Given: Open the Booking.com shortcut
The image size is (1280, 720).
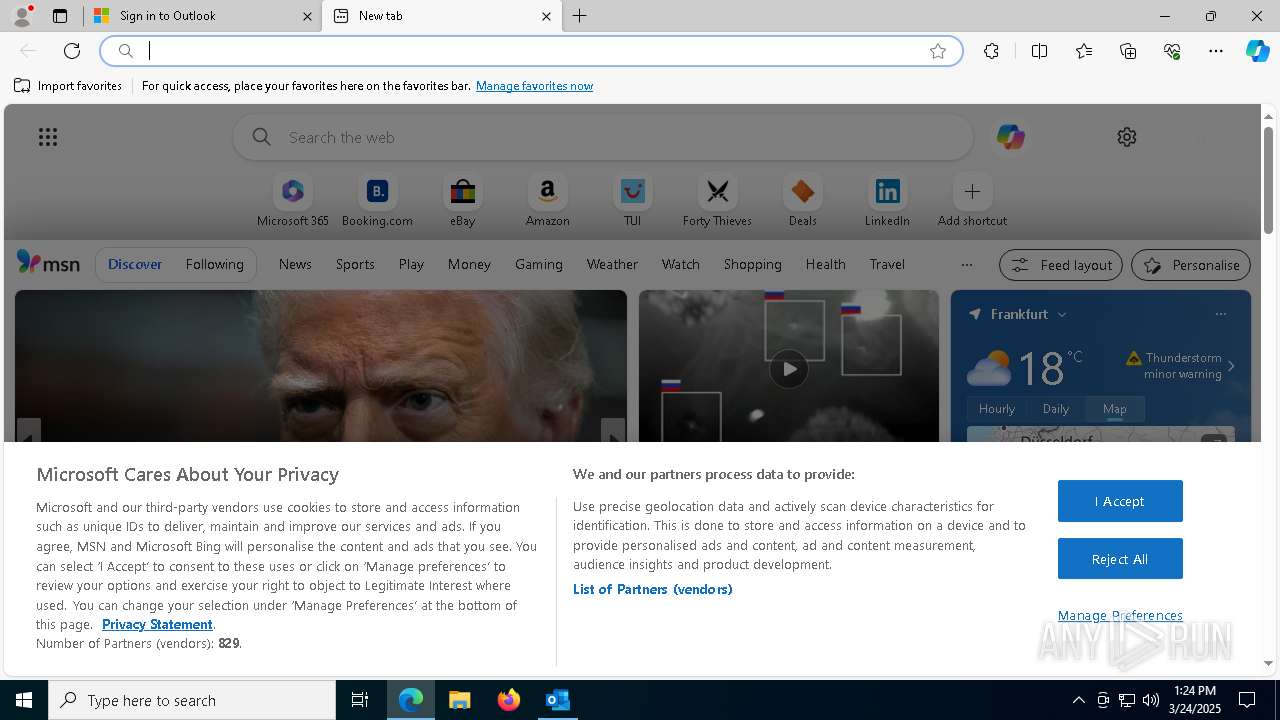Looking at the screenshot, I should [377, 201].
